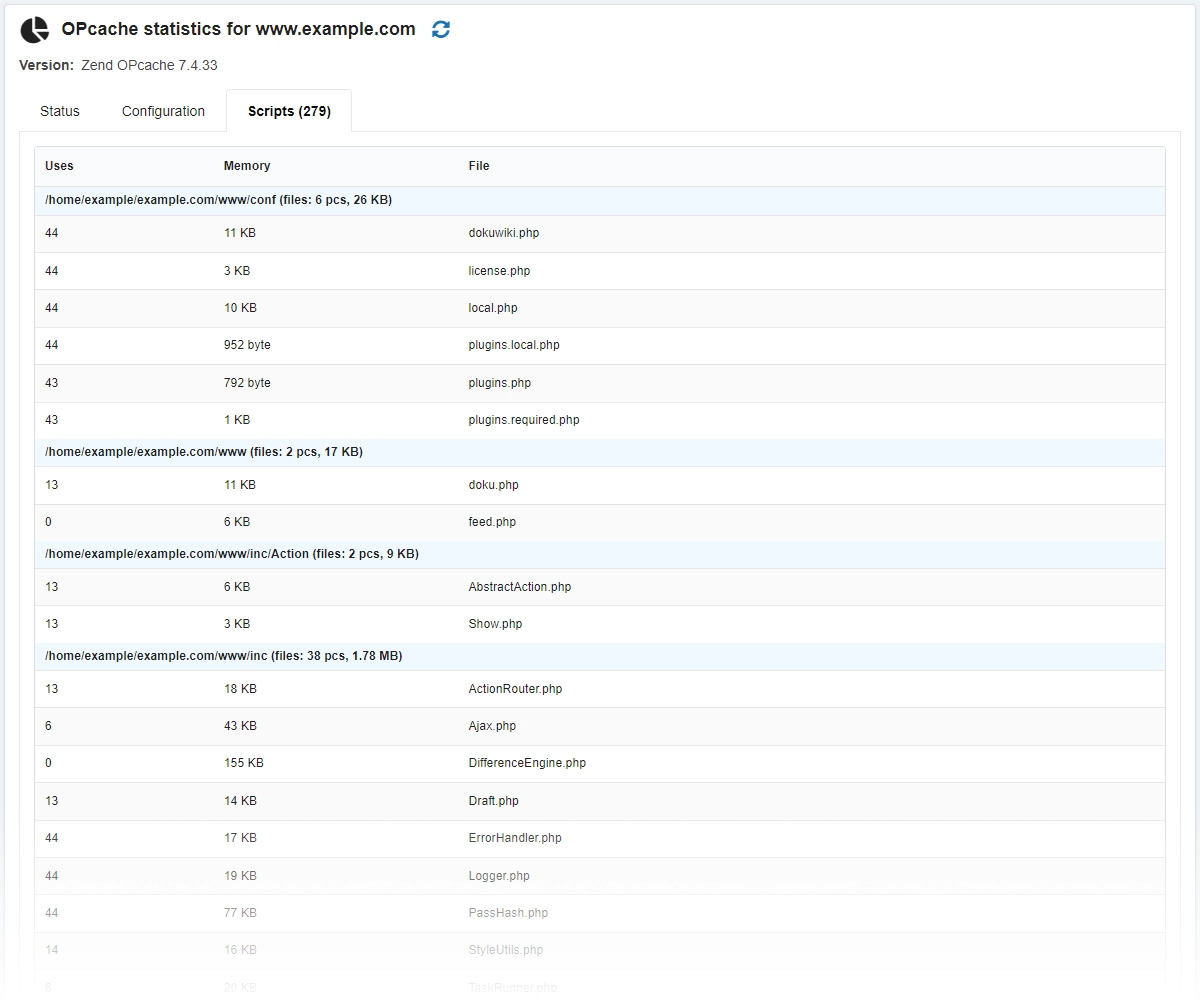1200x1000 pixels.
Task: Click the Zend OPcache 7.4.33 version text
Action: pos(150,65)
